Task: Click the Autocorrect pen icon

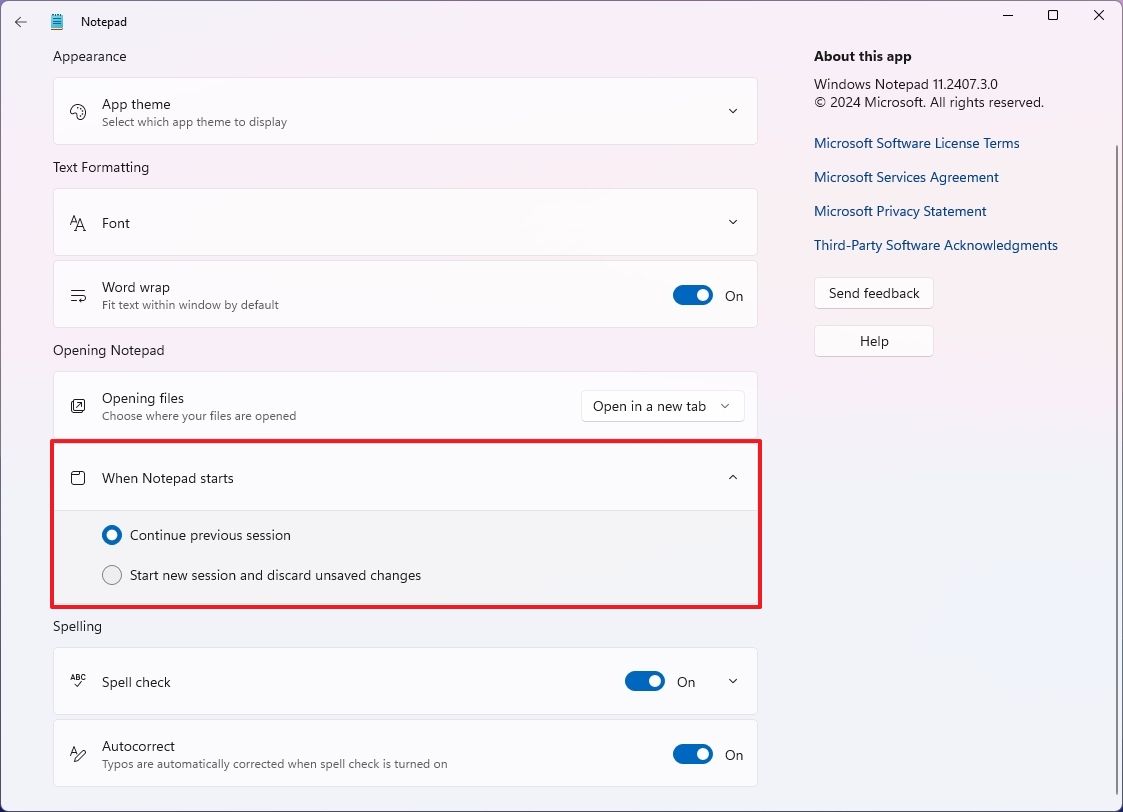Action: pos(78,754)
